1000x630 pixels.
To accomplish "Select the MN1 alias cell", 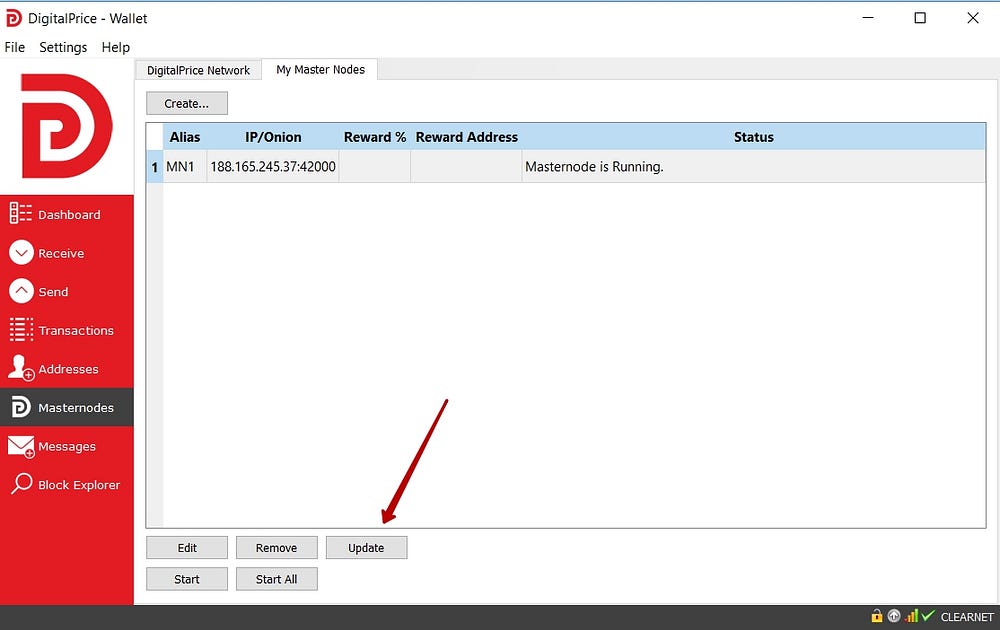I will tap(185, 167).
